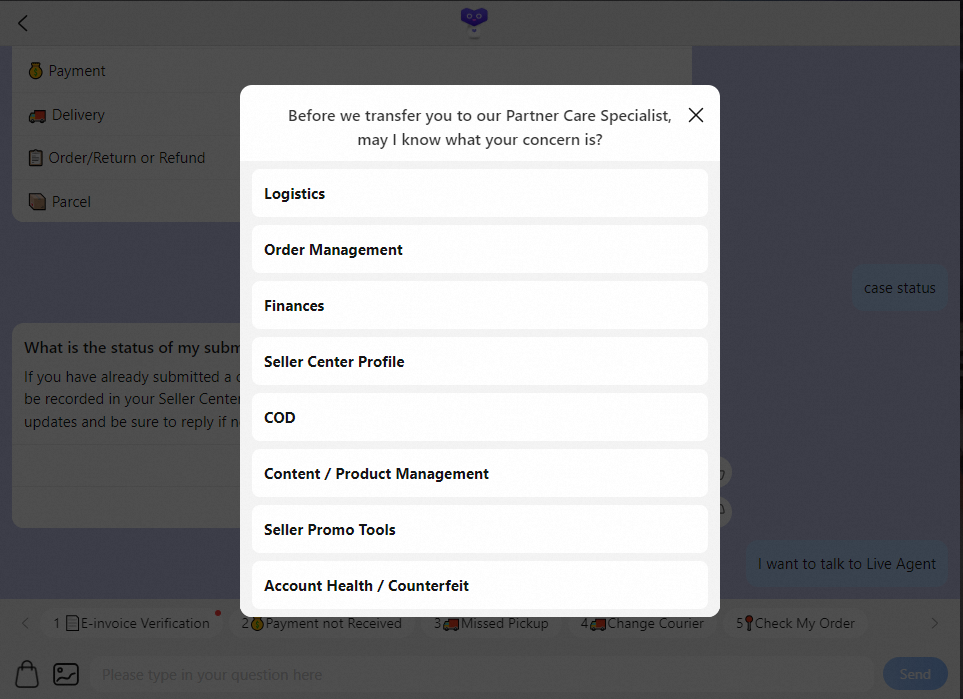Open the shopping bag icon
The height and width of the screenshot is (699, 963).
pyautogui.click(x=27, y=673)
